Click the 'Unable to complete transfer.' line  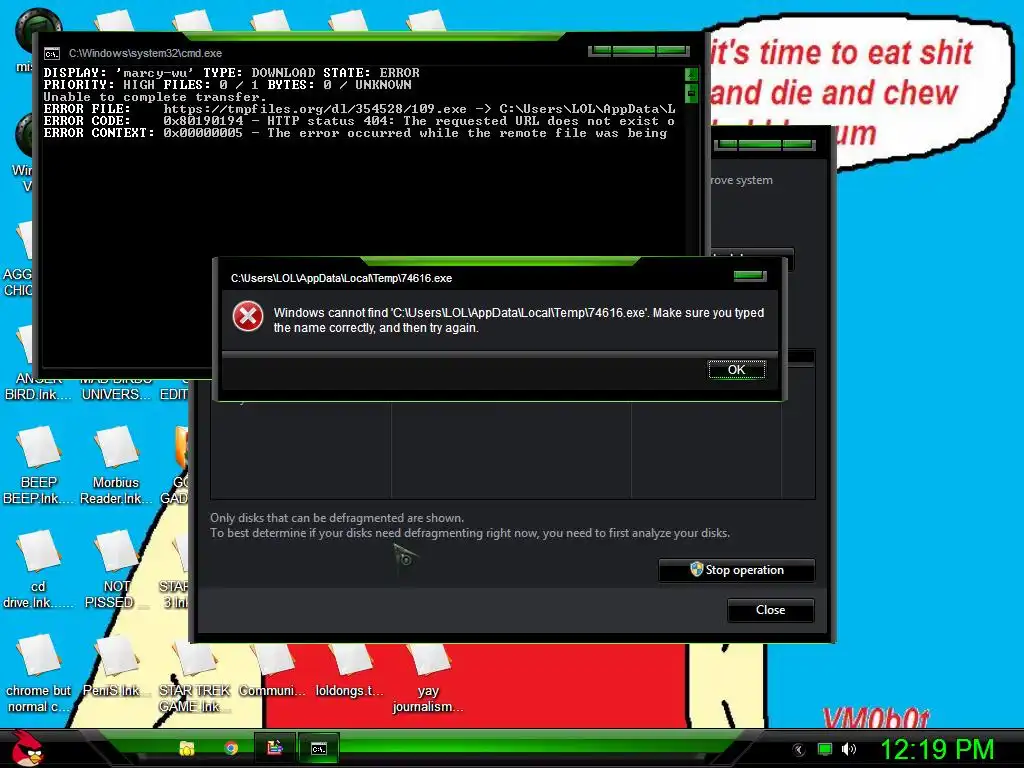(x=155, y=97)
